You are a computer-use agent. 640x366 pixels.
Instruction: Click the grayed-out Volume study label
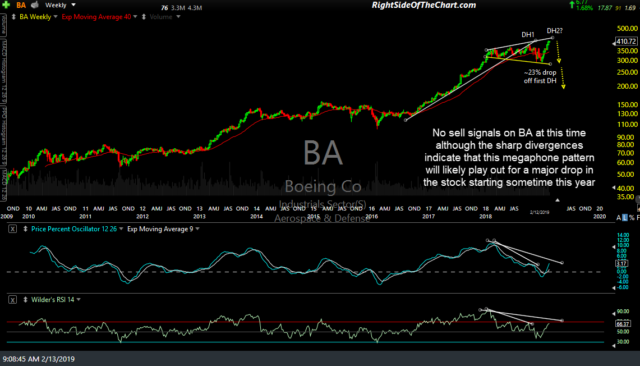click(160, 17)
